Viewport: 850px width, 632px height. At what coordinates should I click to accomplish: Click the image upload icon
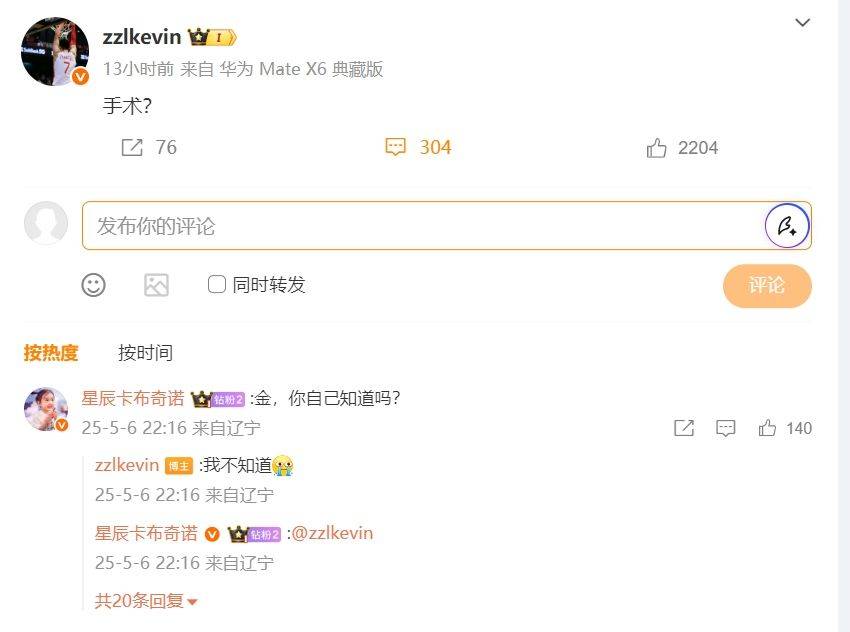156,285
